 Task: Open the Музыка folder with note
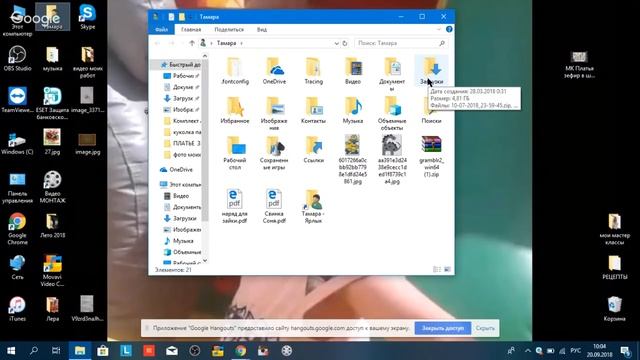353,110
